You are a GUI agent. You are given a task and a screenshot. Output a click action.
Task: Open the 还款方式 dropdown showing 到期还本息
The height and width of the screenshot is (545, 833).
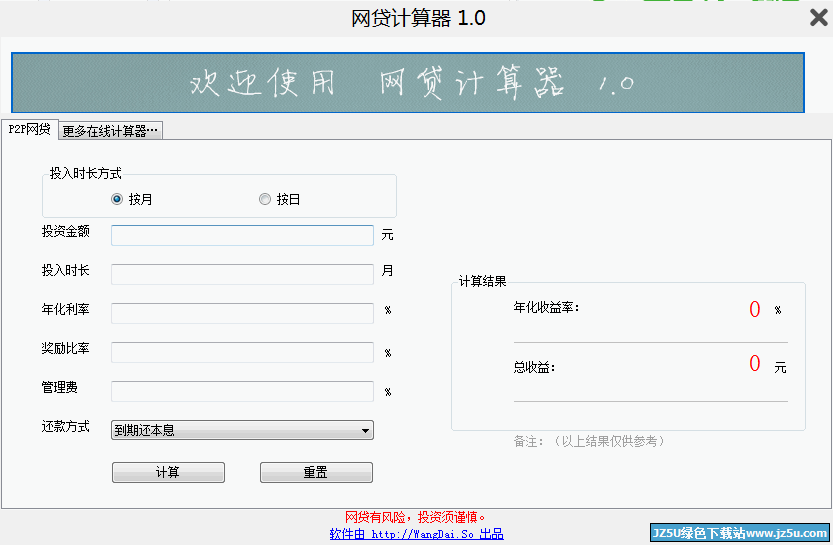[x=242, y=430]
